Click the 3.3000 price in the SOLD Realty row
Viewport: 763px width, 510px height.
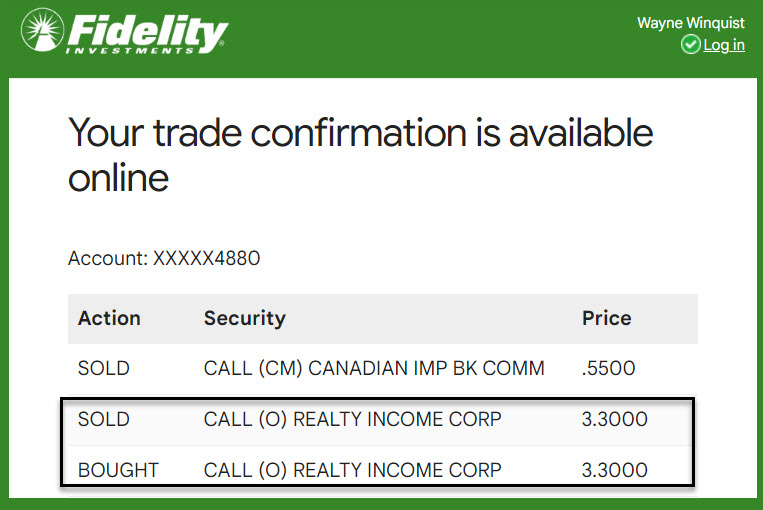pyautogui.click(x=614, y=419)
